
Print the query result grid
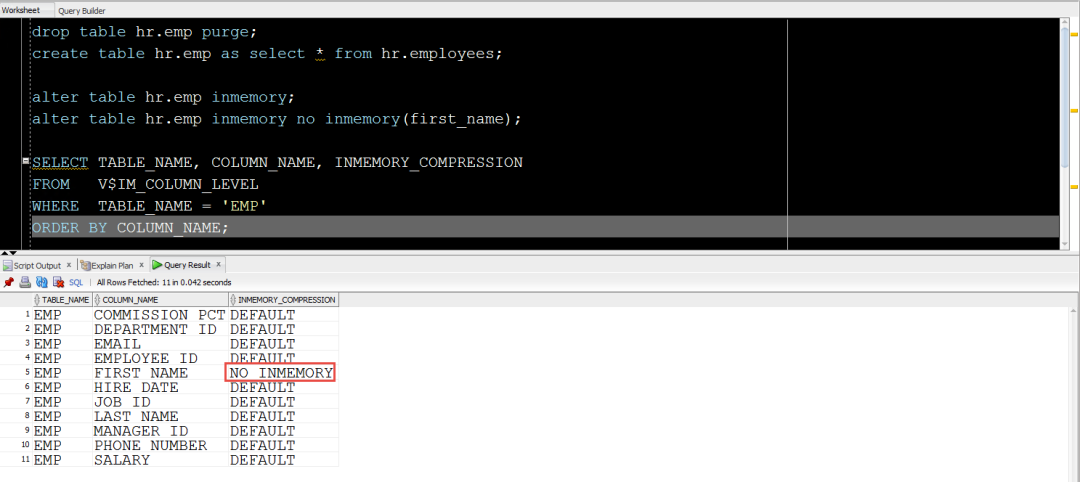[x=25, y=282]
